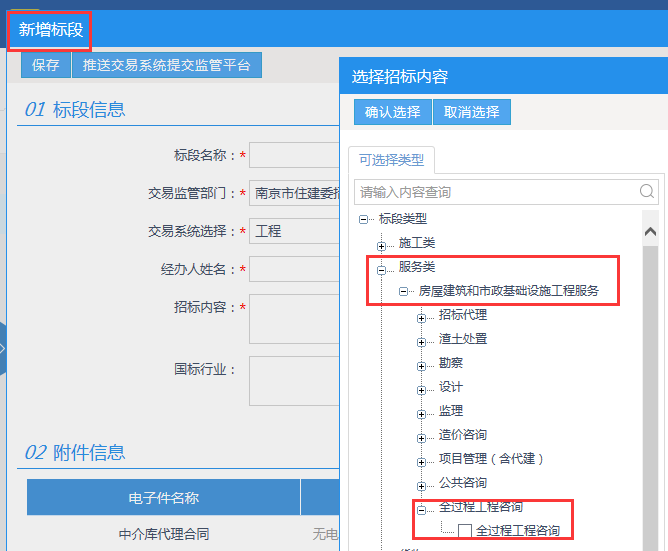The image size is (668, 551).
Task: Expand the 招标代理 node
Action: coord(421,316)
